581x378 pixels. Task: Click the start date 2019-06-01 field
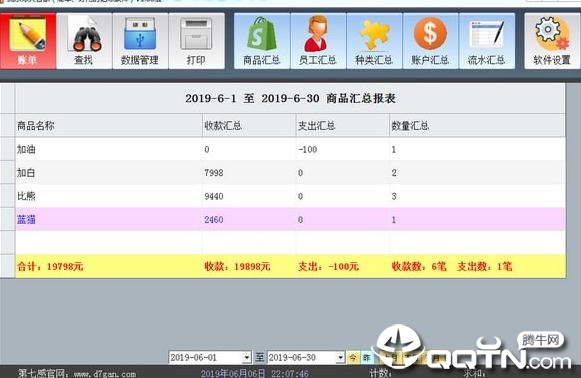pos(206,358)
